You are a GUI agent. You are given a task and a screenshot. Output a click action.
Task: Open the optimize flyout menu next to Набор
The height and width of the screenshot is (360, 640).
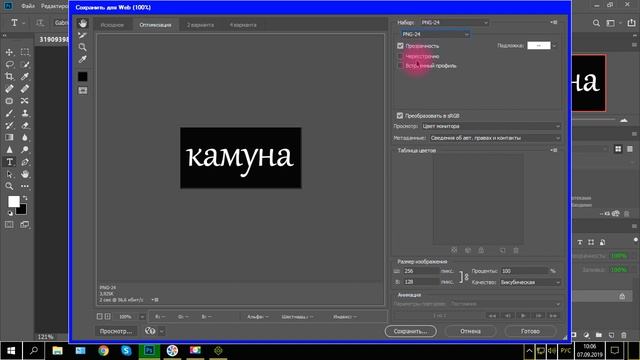tap(553, 22)
